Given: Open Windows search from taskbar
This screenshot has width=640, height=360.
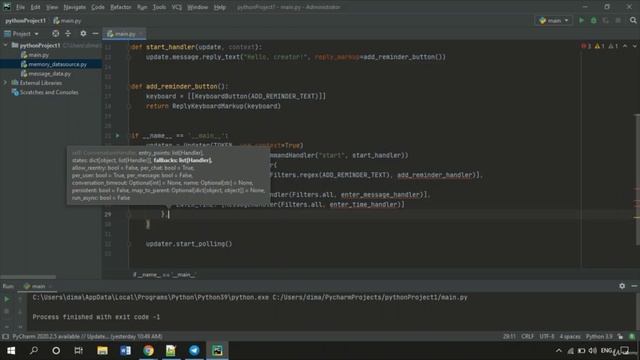Looking at the screenshot, I should [x=33, y=351].
